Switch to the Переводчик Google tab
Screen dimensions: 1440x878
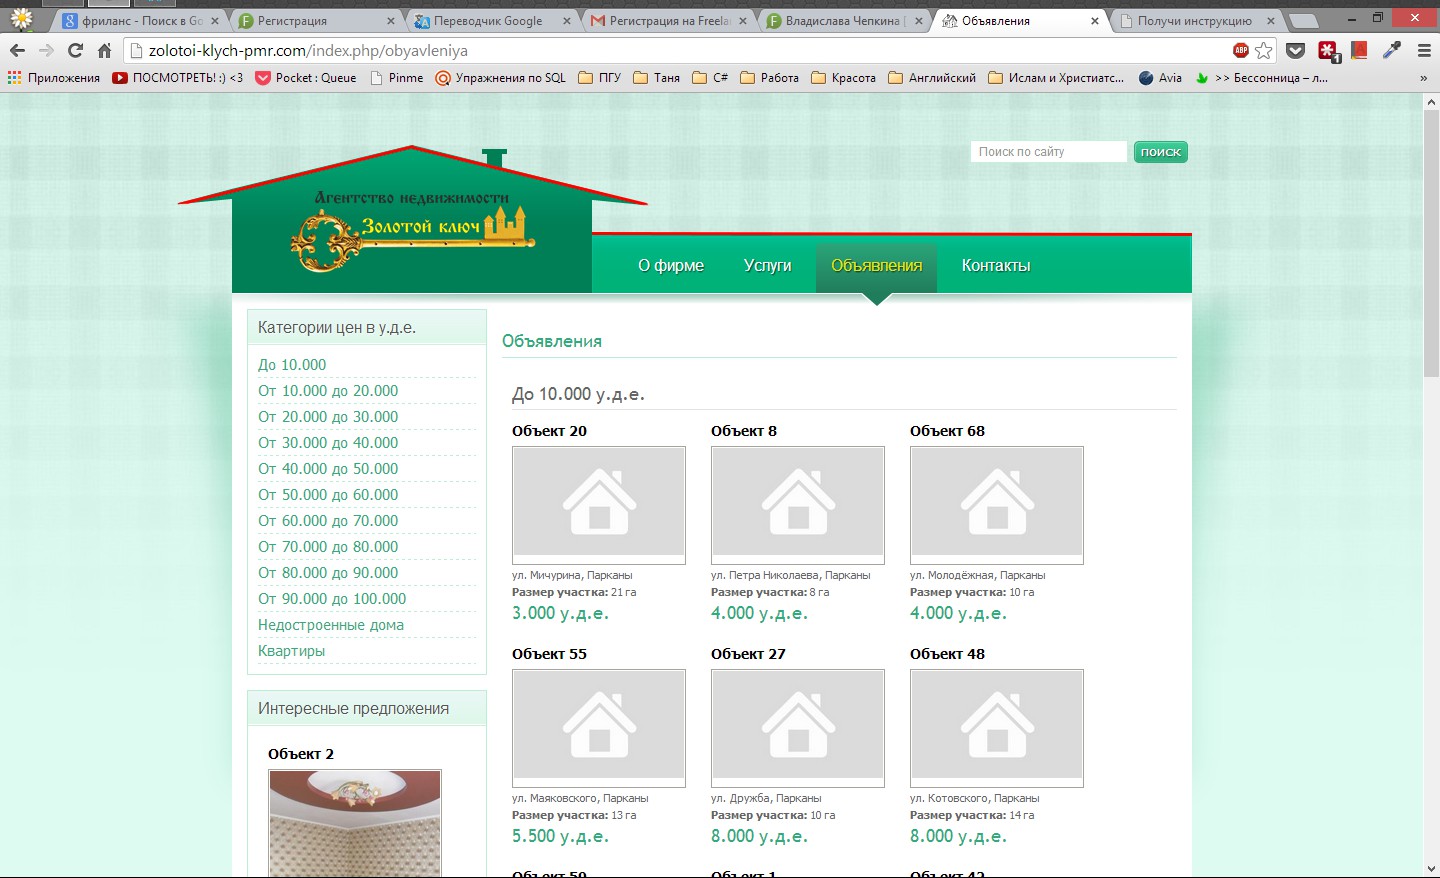pos(492,20)
